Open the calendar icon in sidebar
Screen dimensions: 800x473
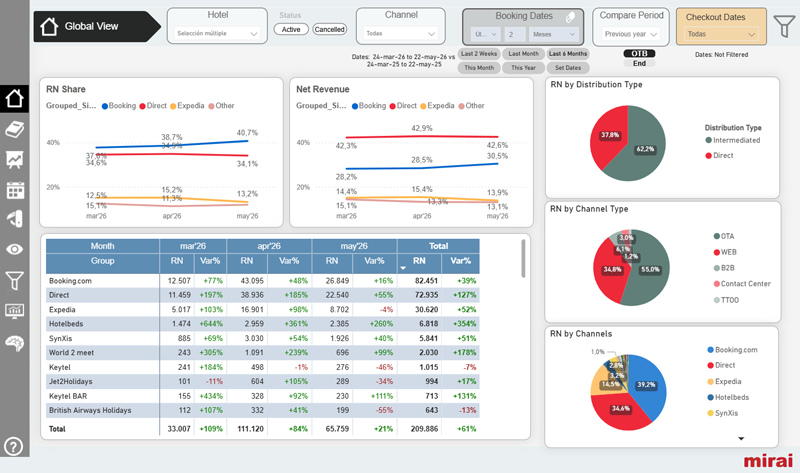(14, 190)
